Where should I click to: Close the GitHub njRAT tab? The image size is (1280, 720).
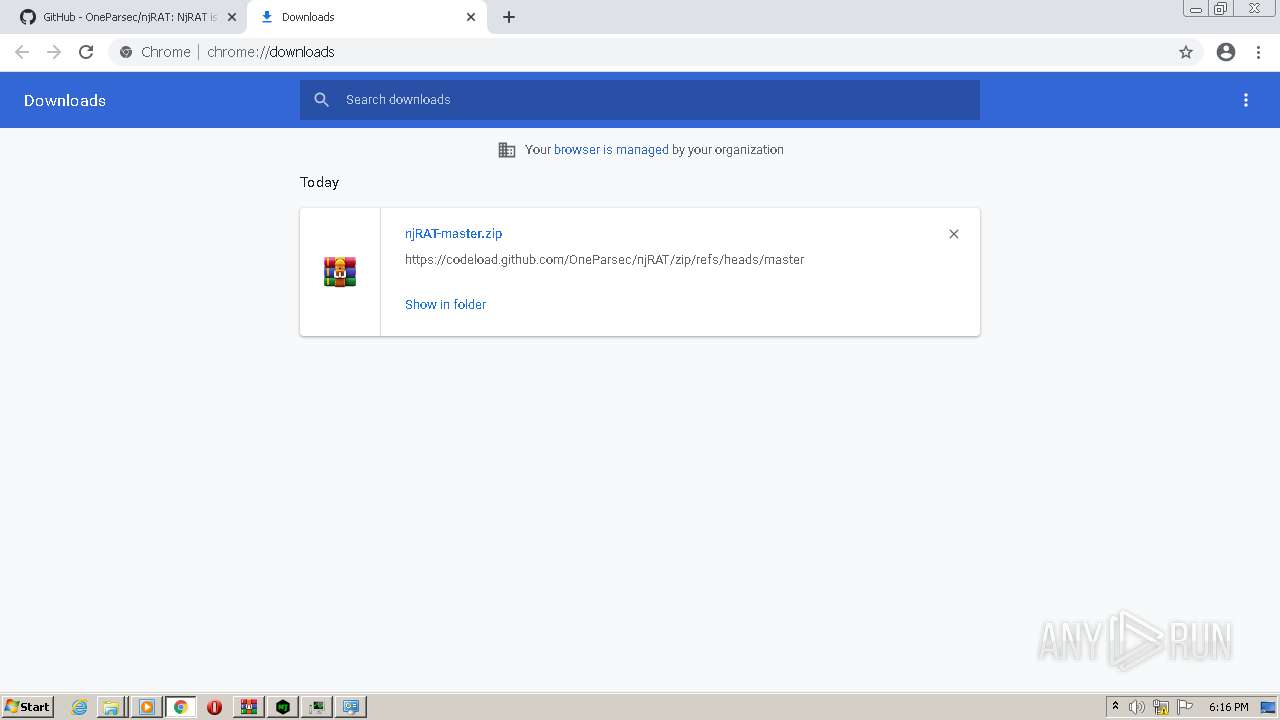(x=232, y=17)
